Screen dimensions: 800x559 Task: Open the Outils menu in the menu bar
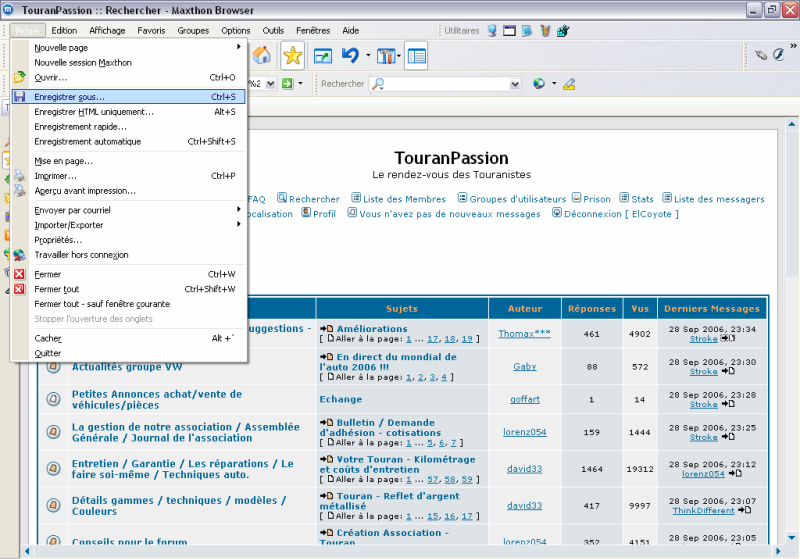(x=273, y=31)
